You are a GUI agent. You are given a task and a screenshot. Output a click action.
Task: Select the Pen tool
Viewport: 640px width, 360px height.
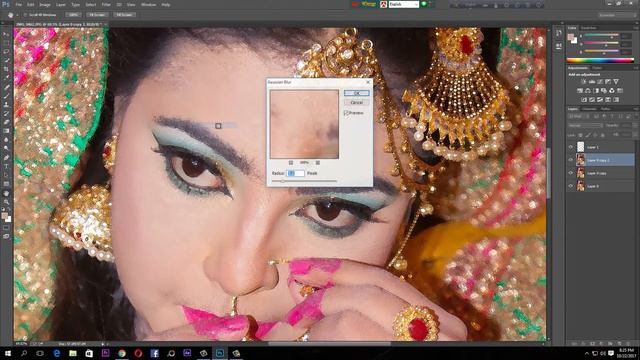point(6,158)
